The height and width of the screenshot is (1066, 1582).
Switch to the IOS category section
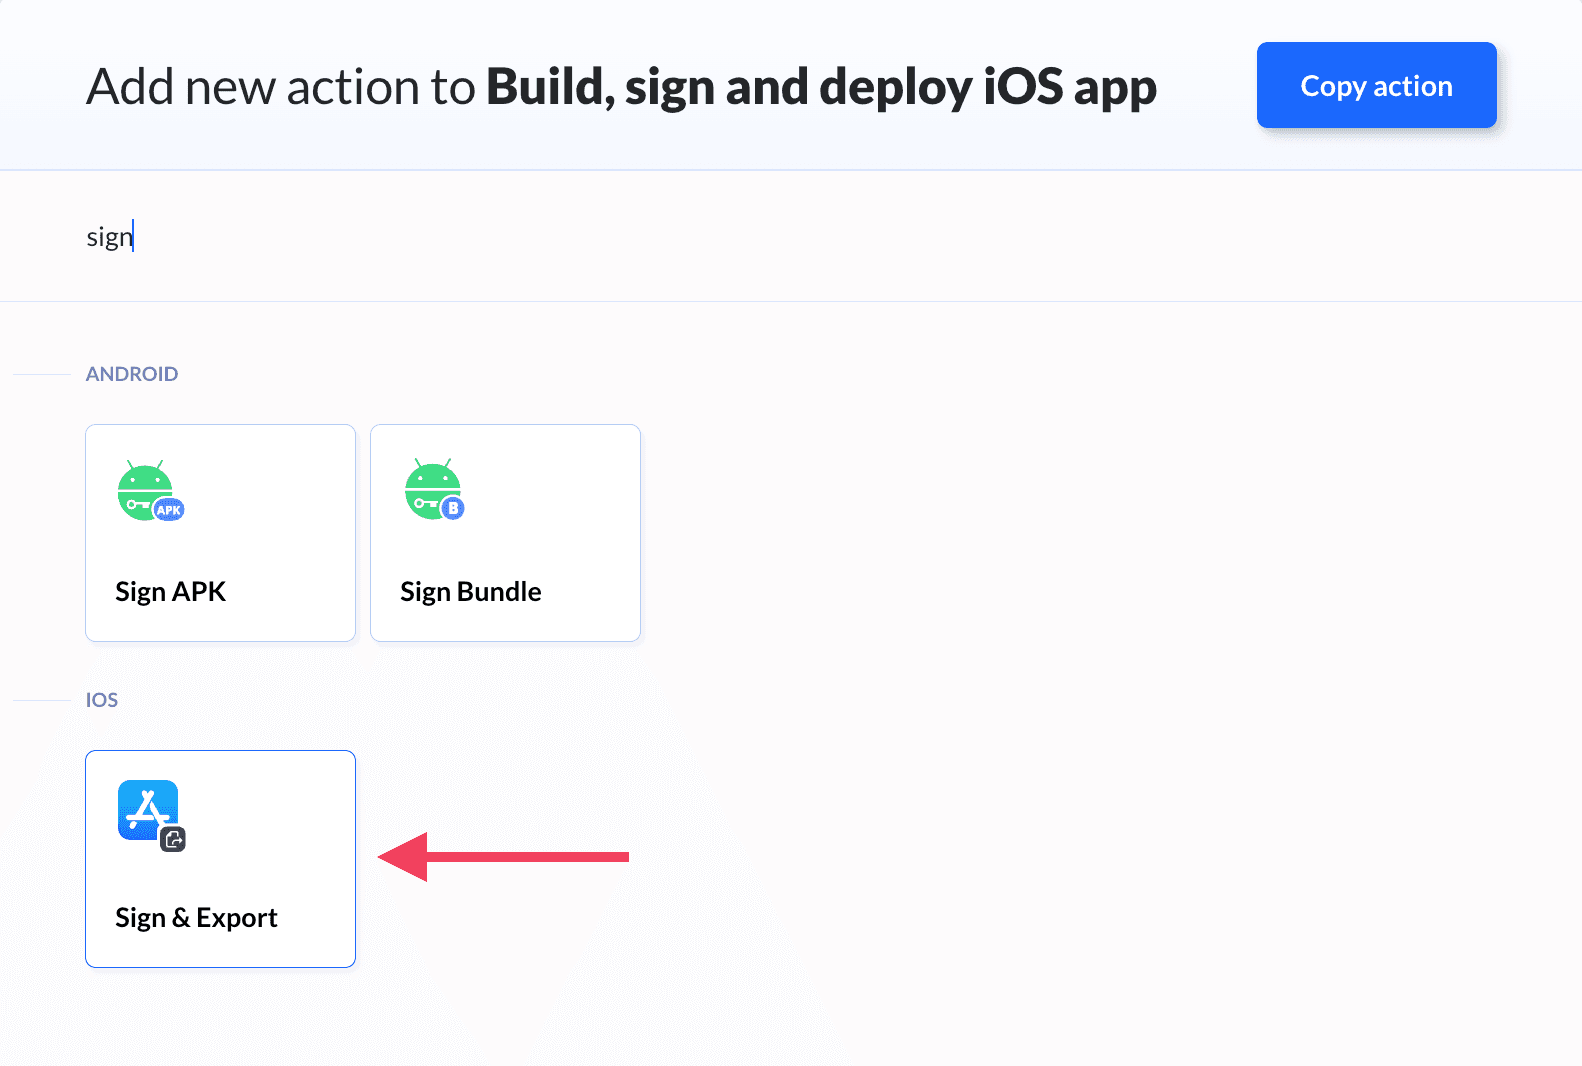(101, 700)
